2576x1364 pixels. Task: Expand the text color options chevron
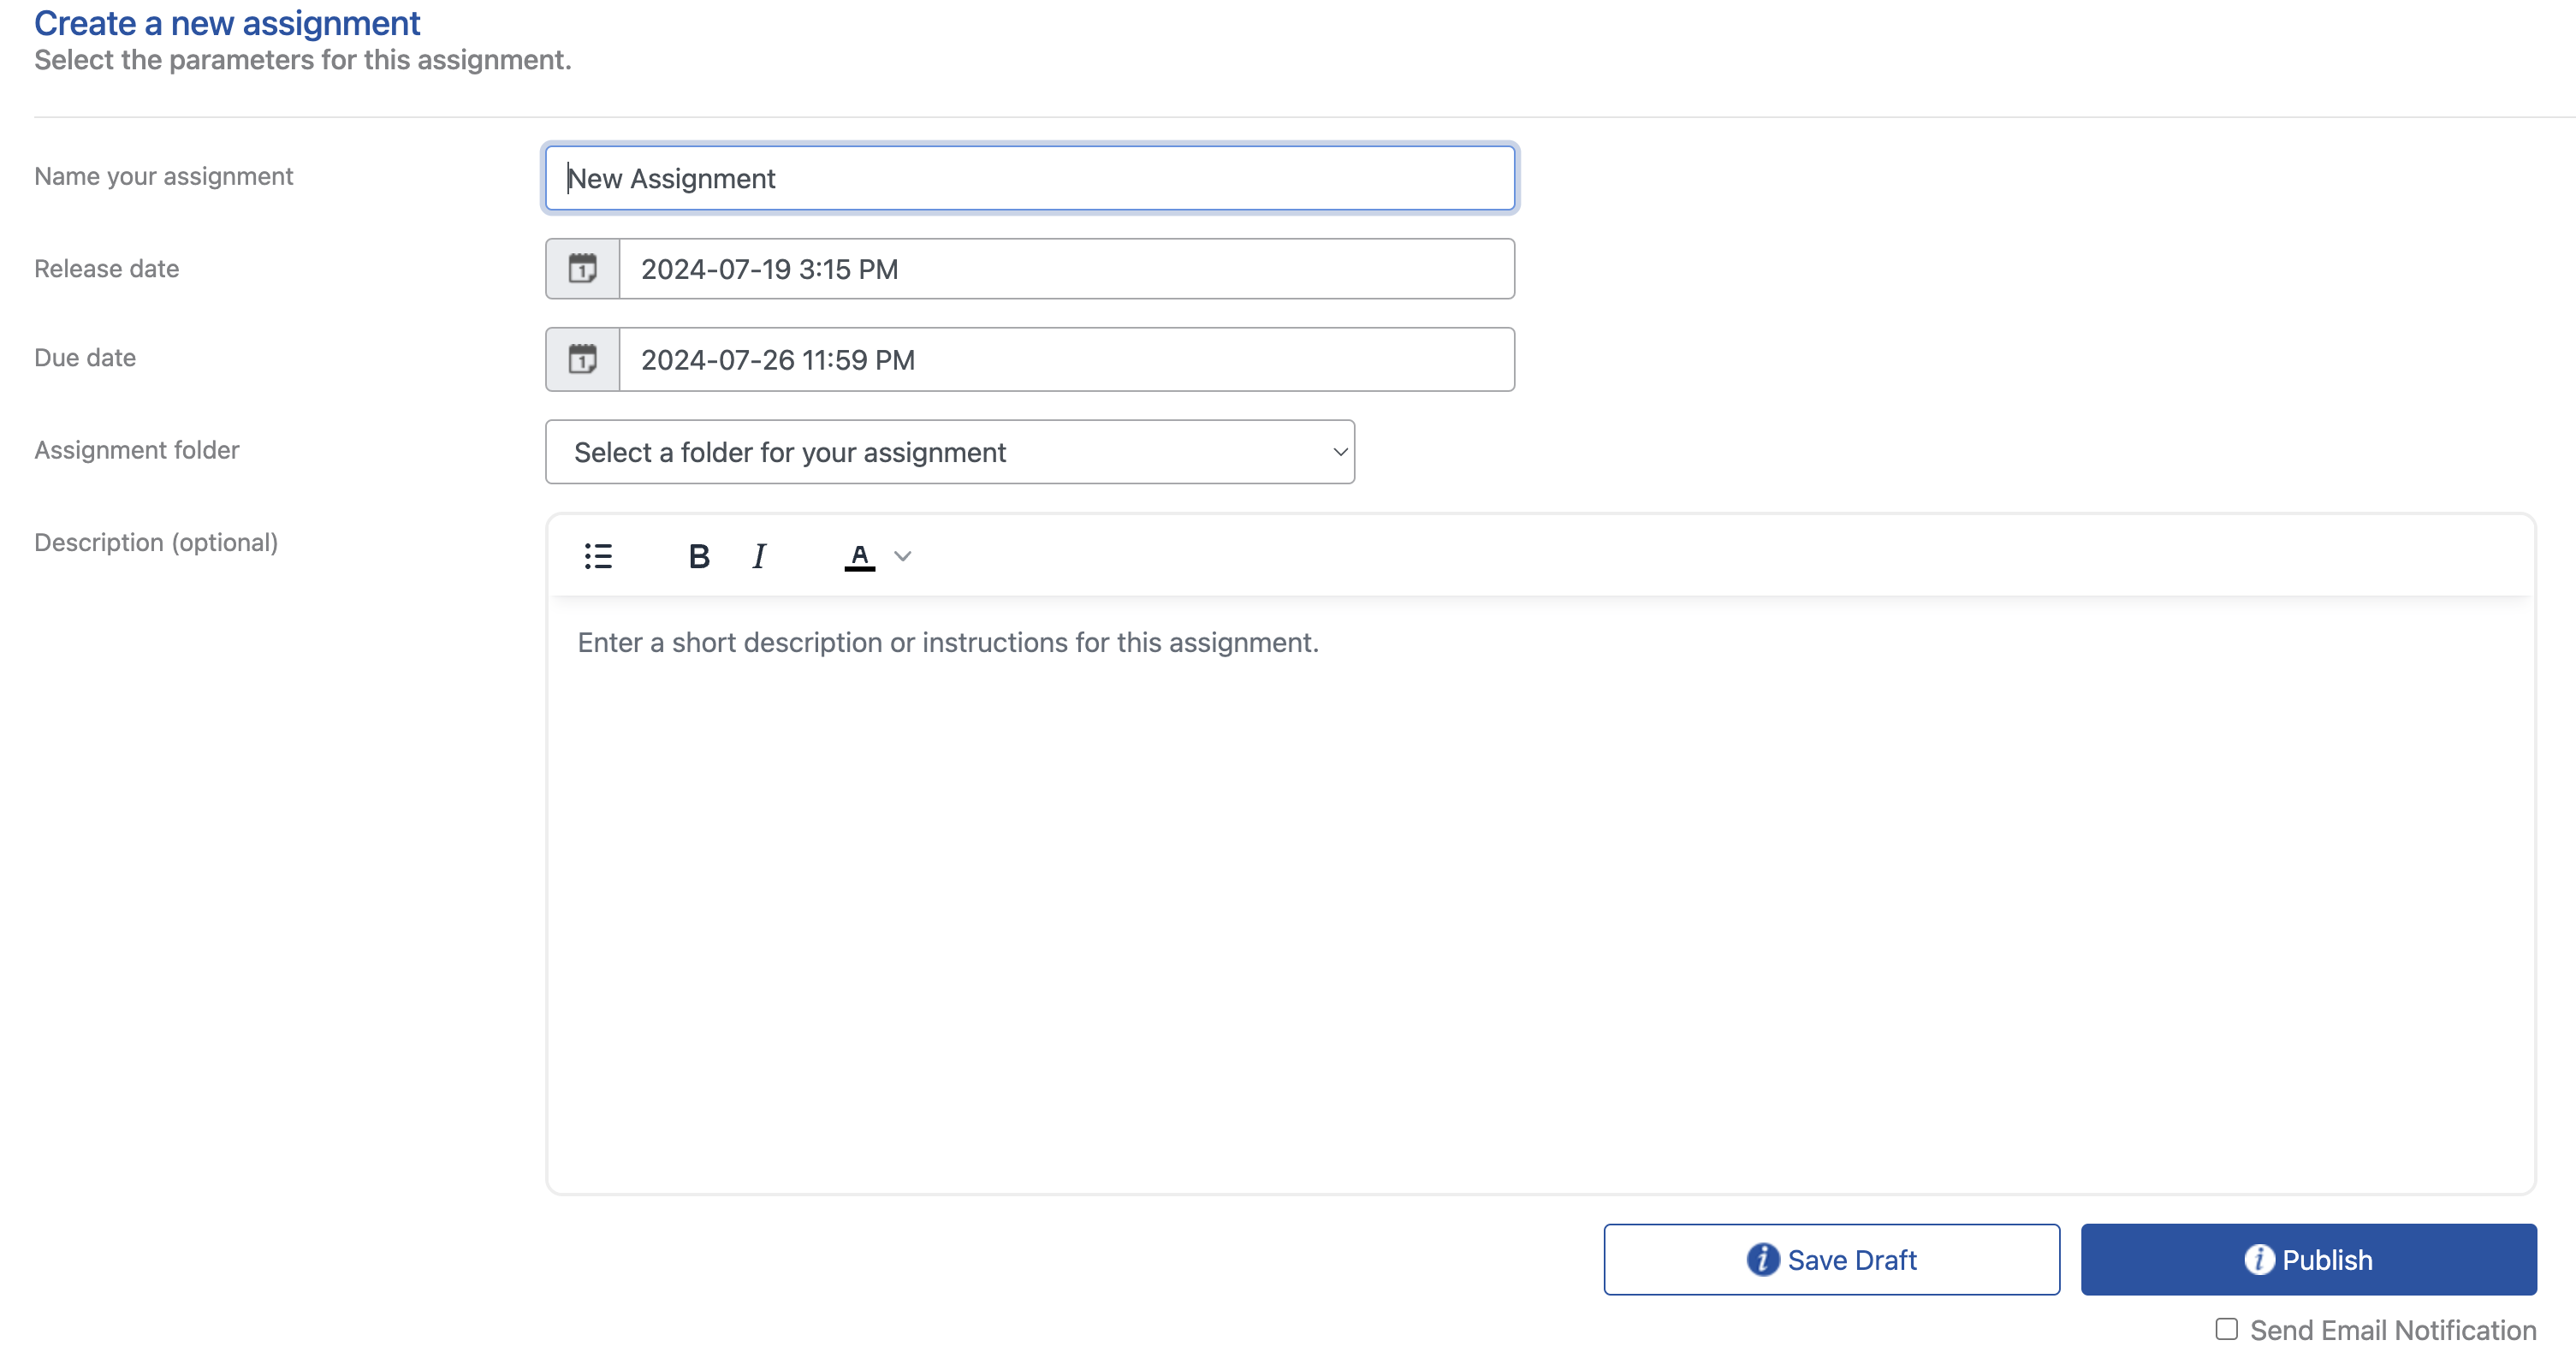tap(902, 556)
